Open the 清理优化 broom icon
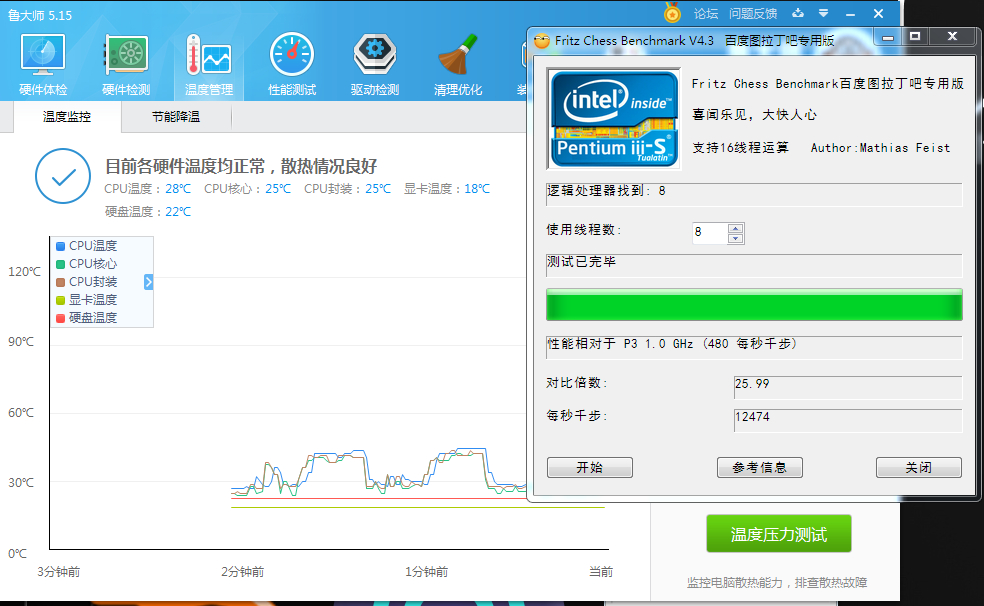 [x=457, y=65]
